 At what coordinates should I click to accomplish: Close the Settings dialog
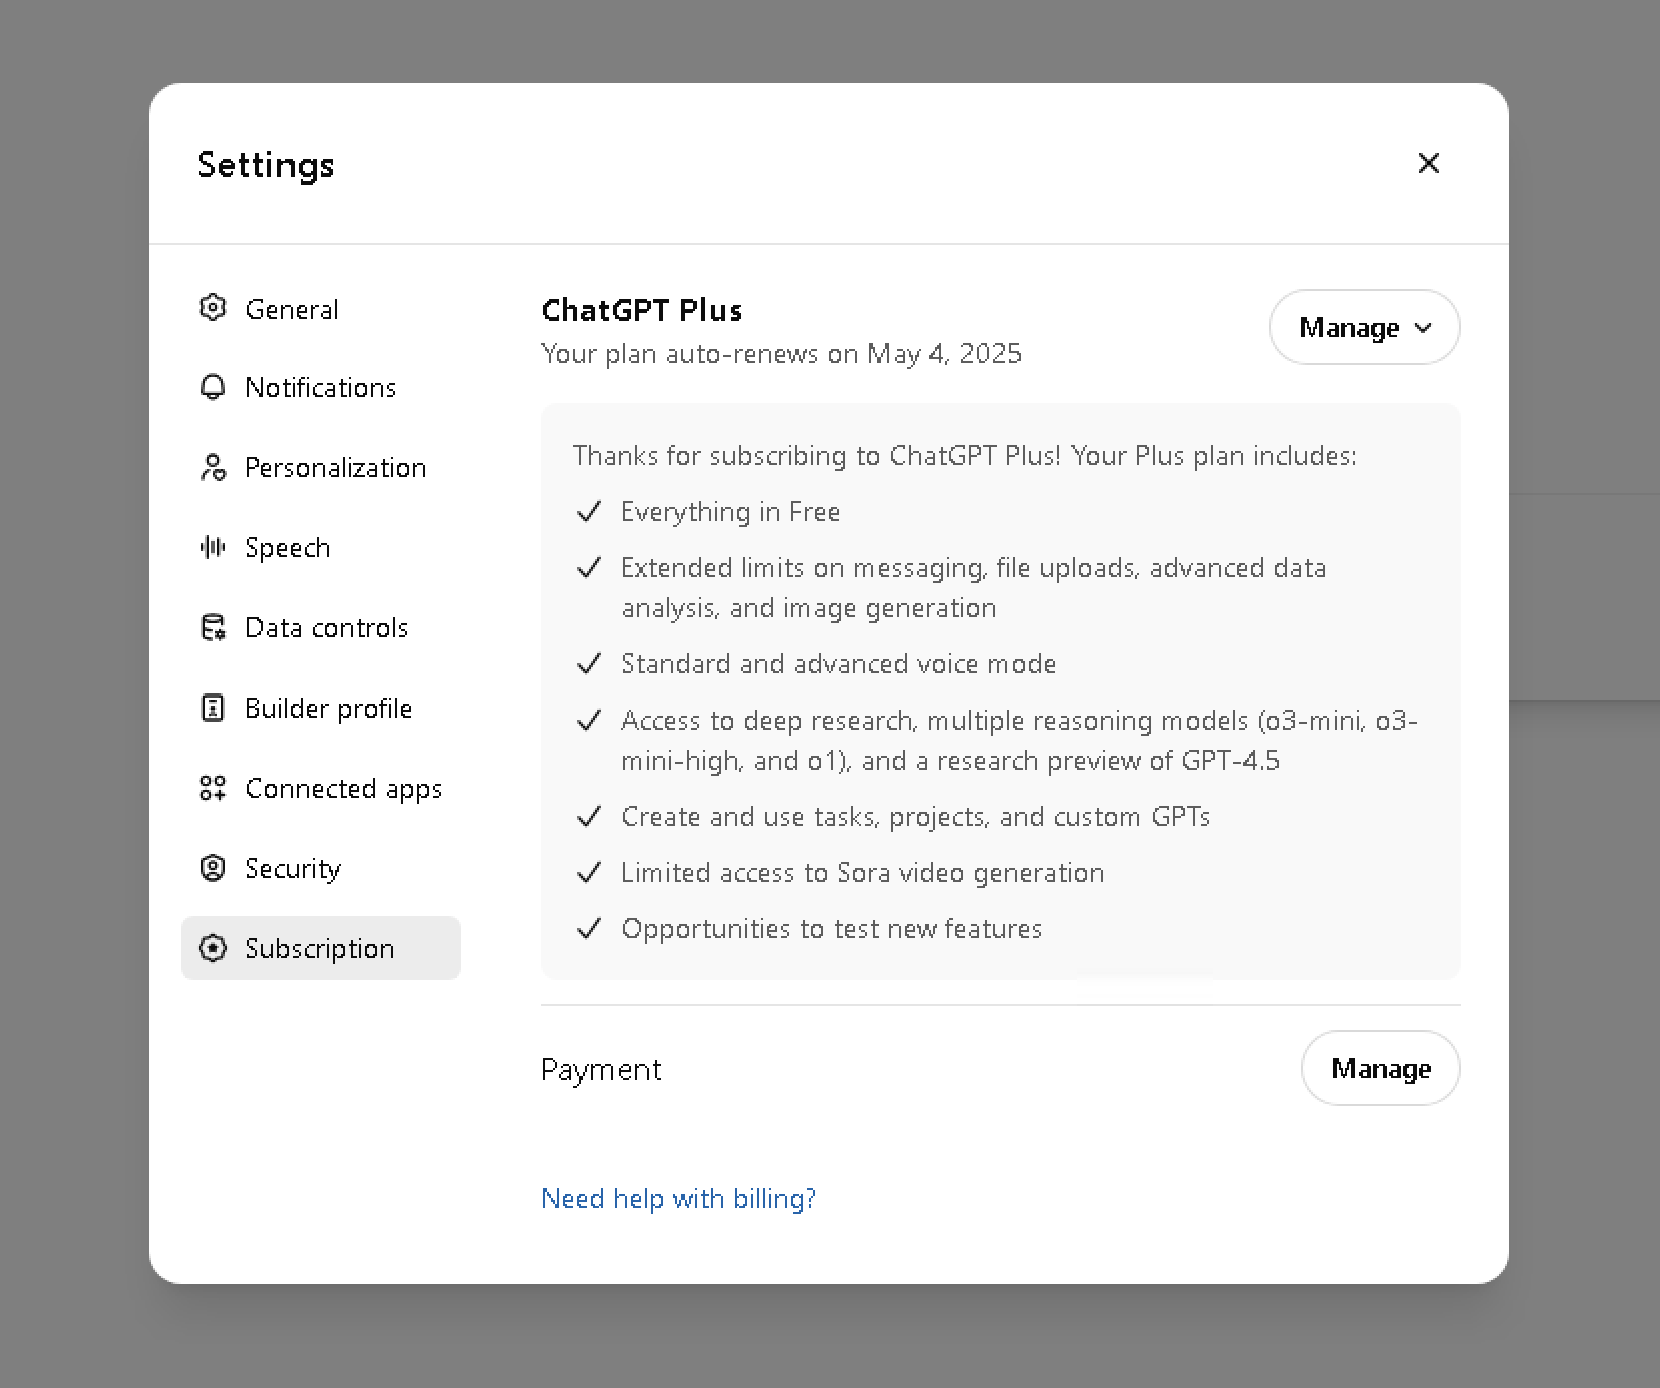[x=1428, y=163]
